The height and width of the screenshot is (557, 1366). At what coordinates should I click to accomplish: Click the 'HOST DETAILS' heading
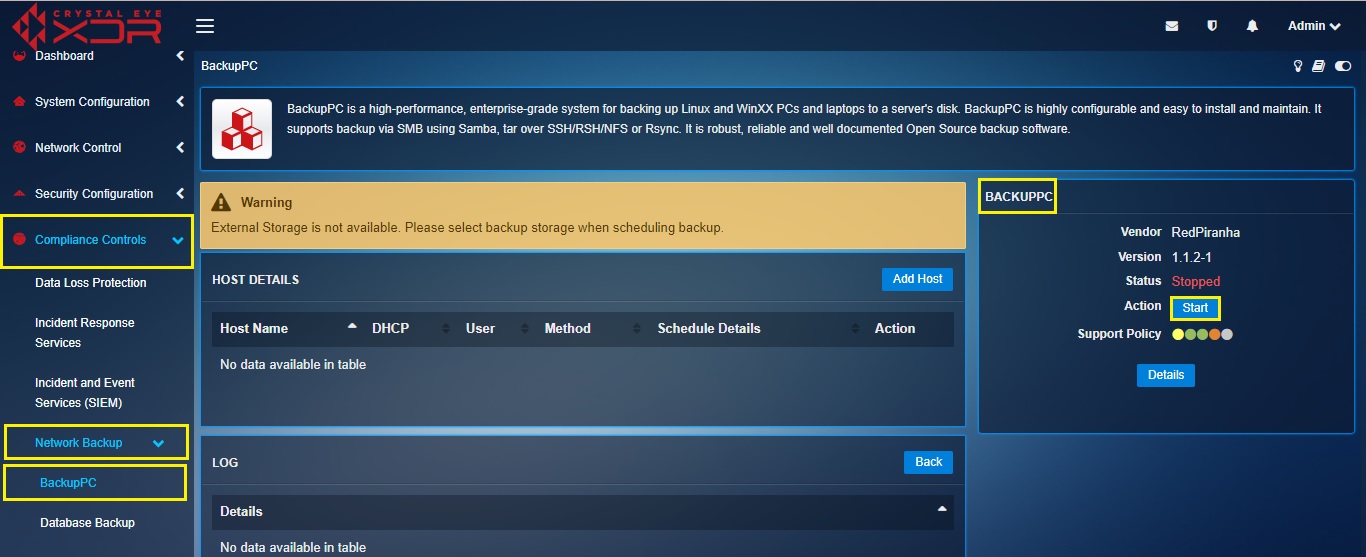point(255,280)
